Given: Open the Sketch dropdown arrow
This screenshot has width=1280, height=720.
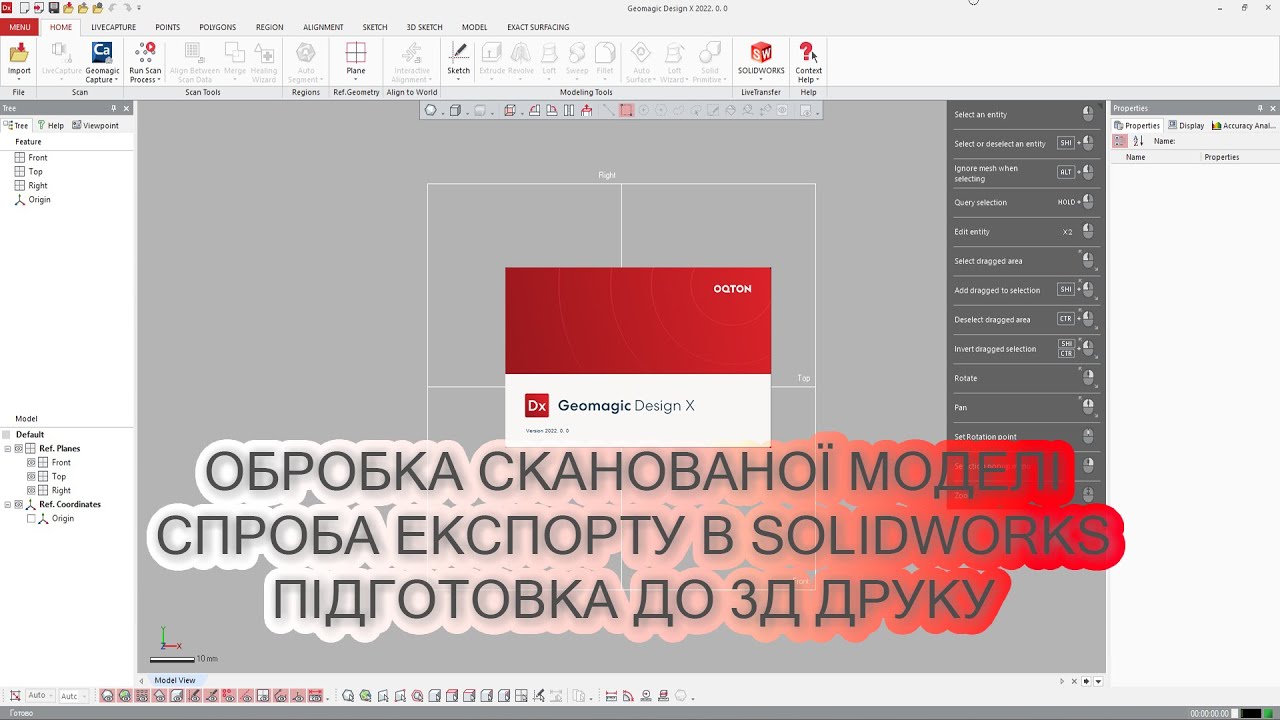Looking at the screenshot, I should tap(458, 80).
